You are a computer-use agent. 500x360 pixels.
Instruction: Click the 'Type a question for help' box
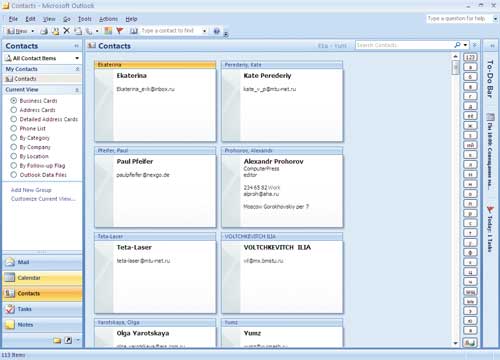pyautogui.click(x=459, y=19)
